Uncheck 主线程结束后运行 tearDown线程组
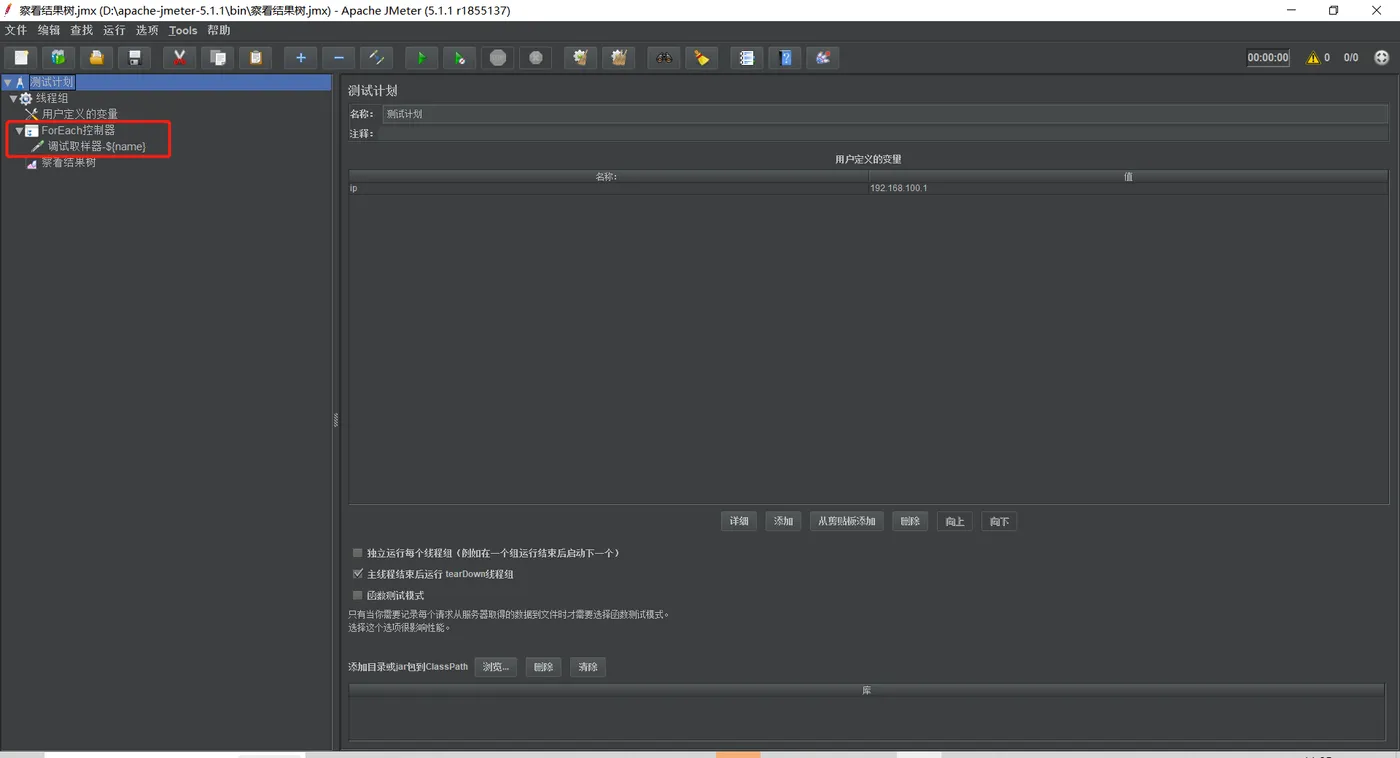 point(358,574)
